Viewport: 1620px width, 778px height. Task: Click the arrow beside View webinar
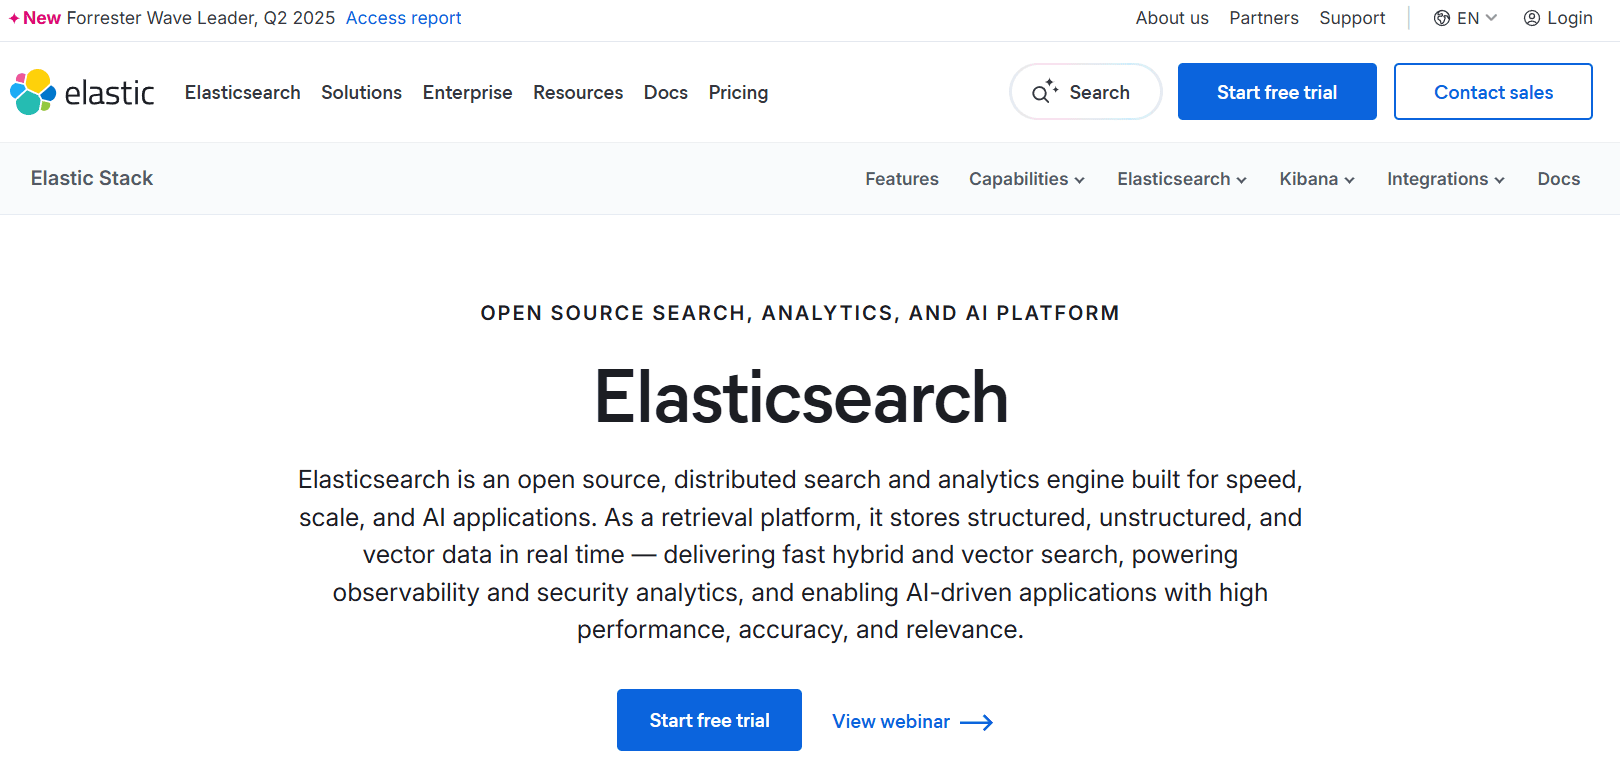point(976,722)
